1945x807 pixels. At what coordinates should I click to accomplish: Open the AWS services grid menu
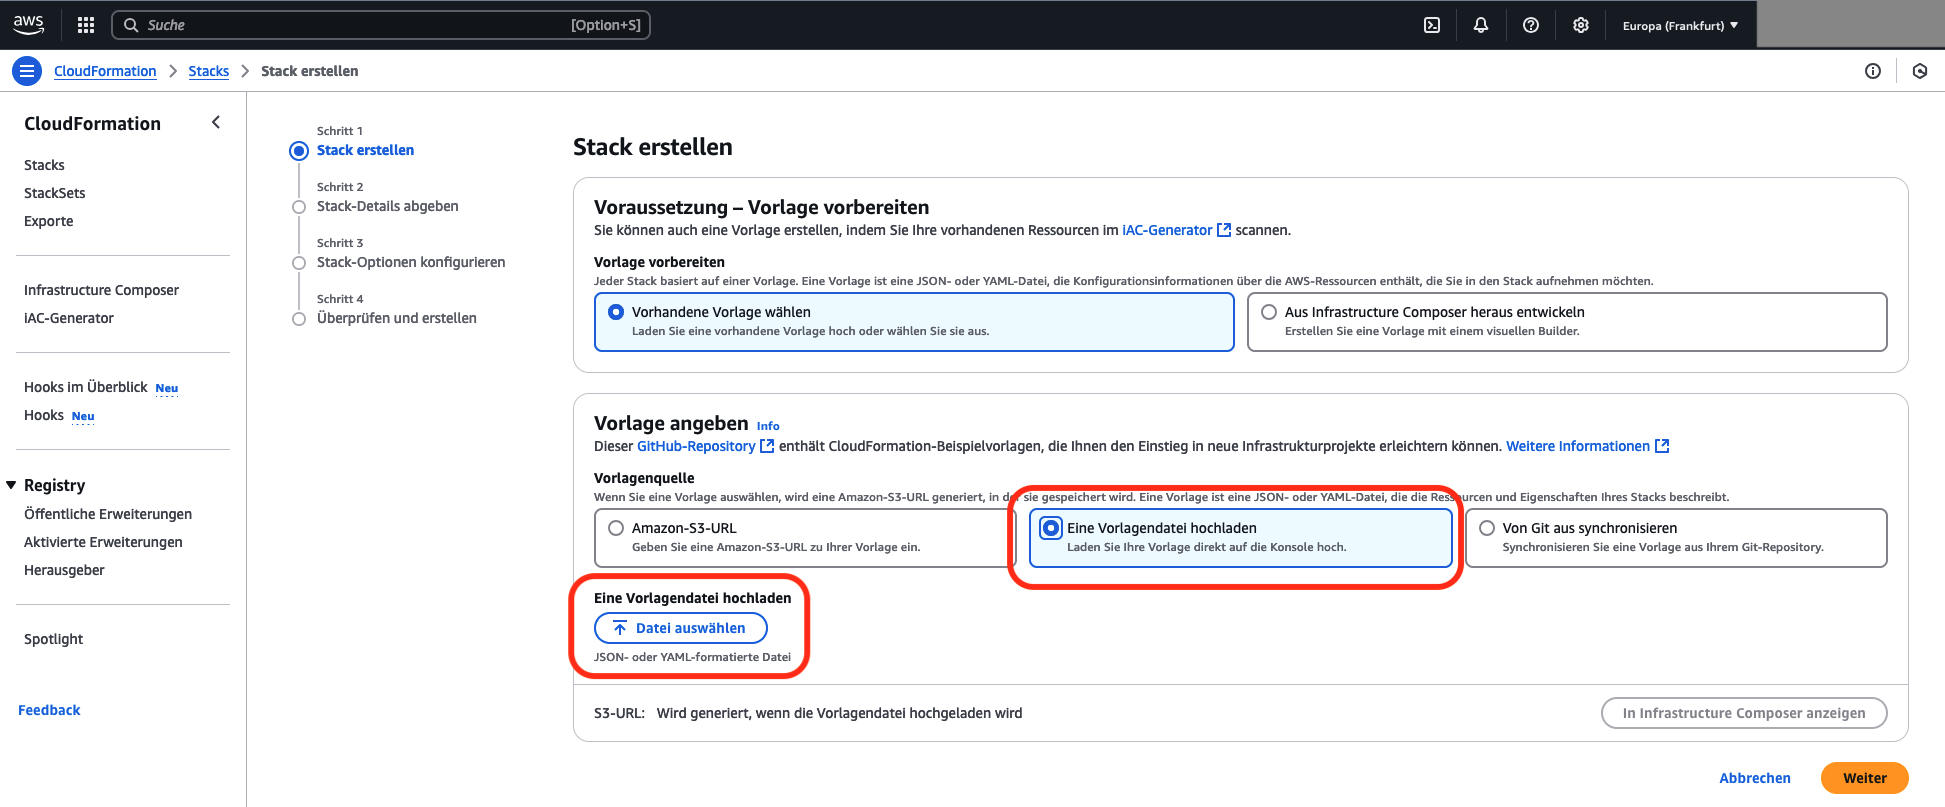(x=86, y=25)
